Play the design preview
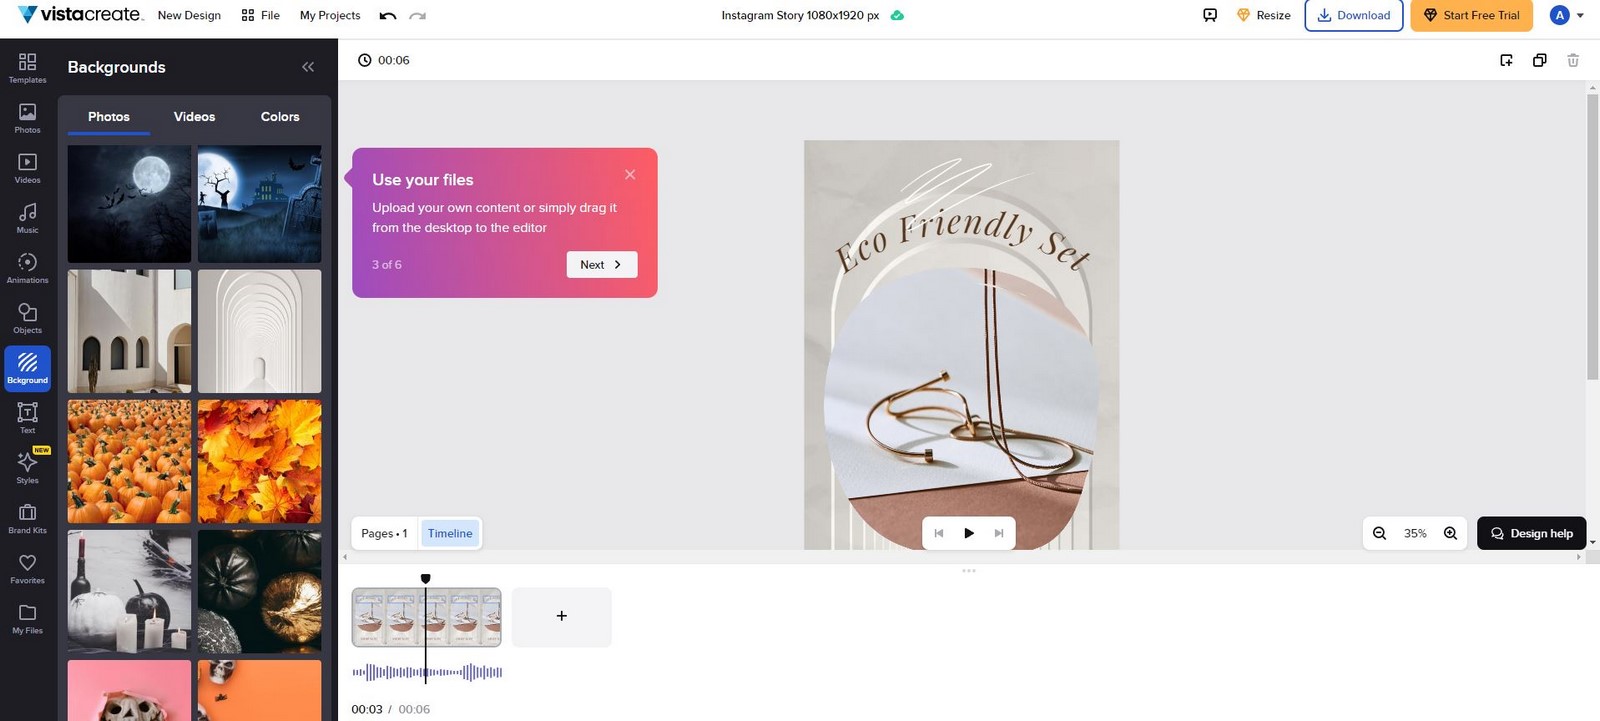The image size is (1600, 721). click(968, 533)
